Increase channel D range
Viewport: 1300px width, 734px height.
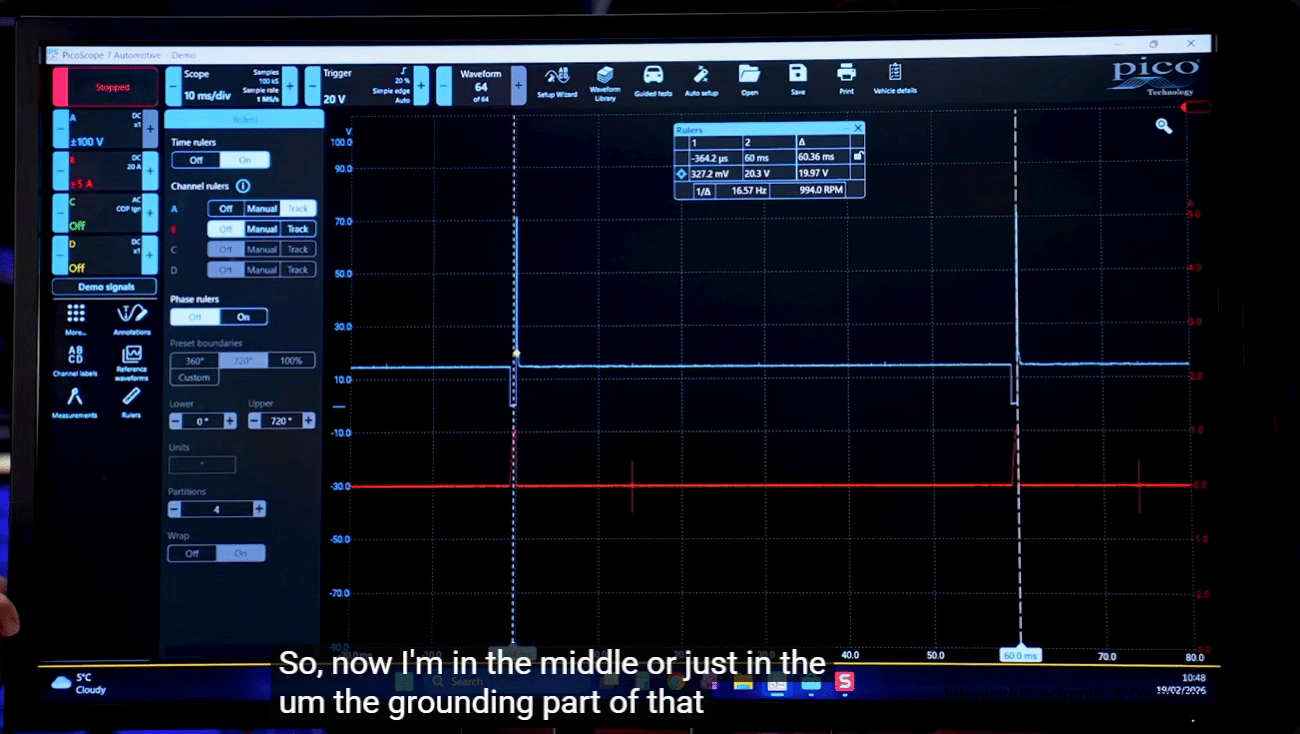point(150,255)
